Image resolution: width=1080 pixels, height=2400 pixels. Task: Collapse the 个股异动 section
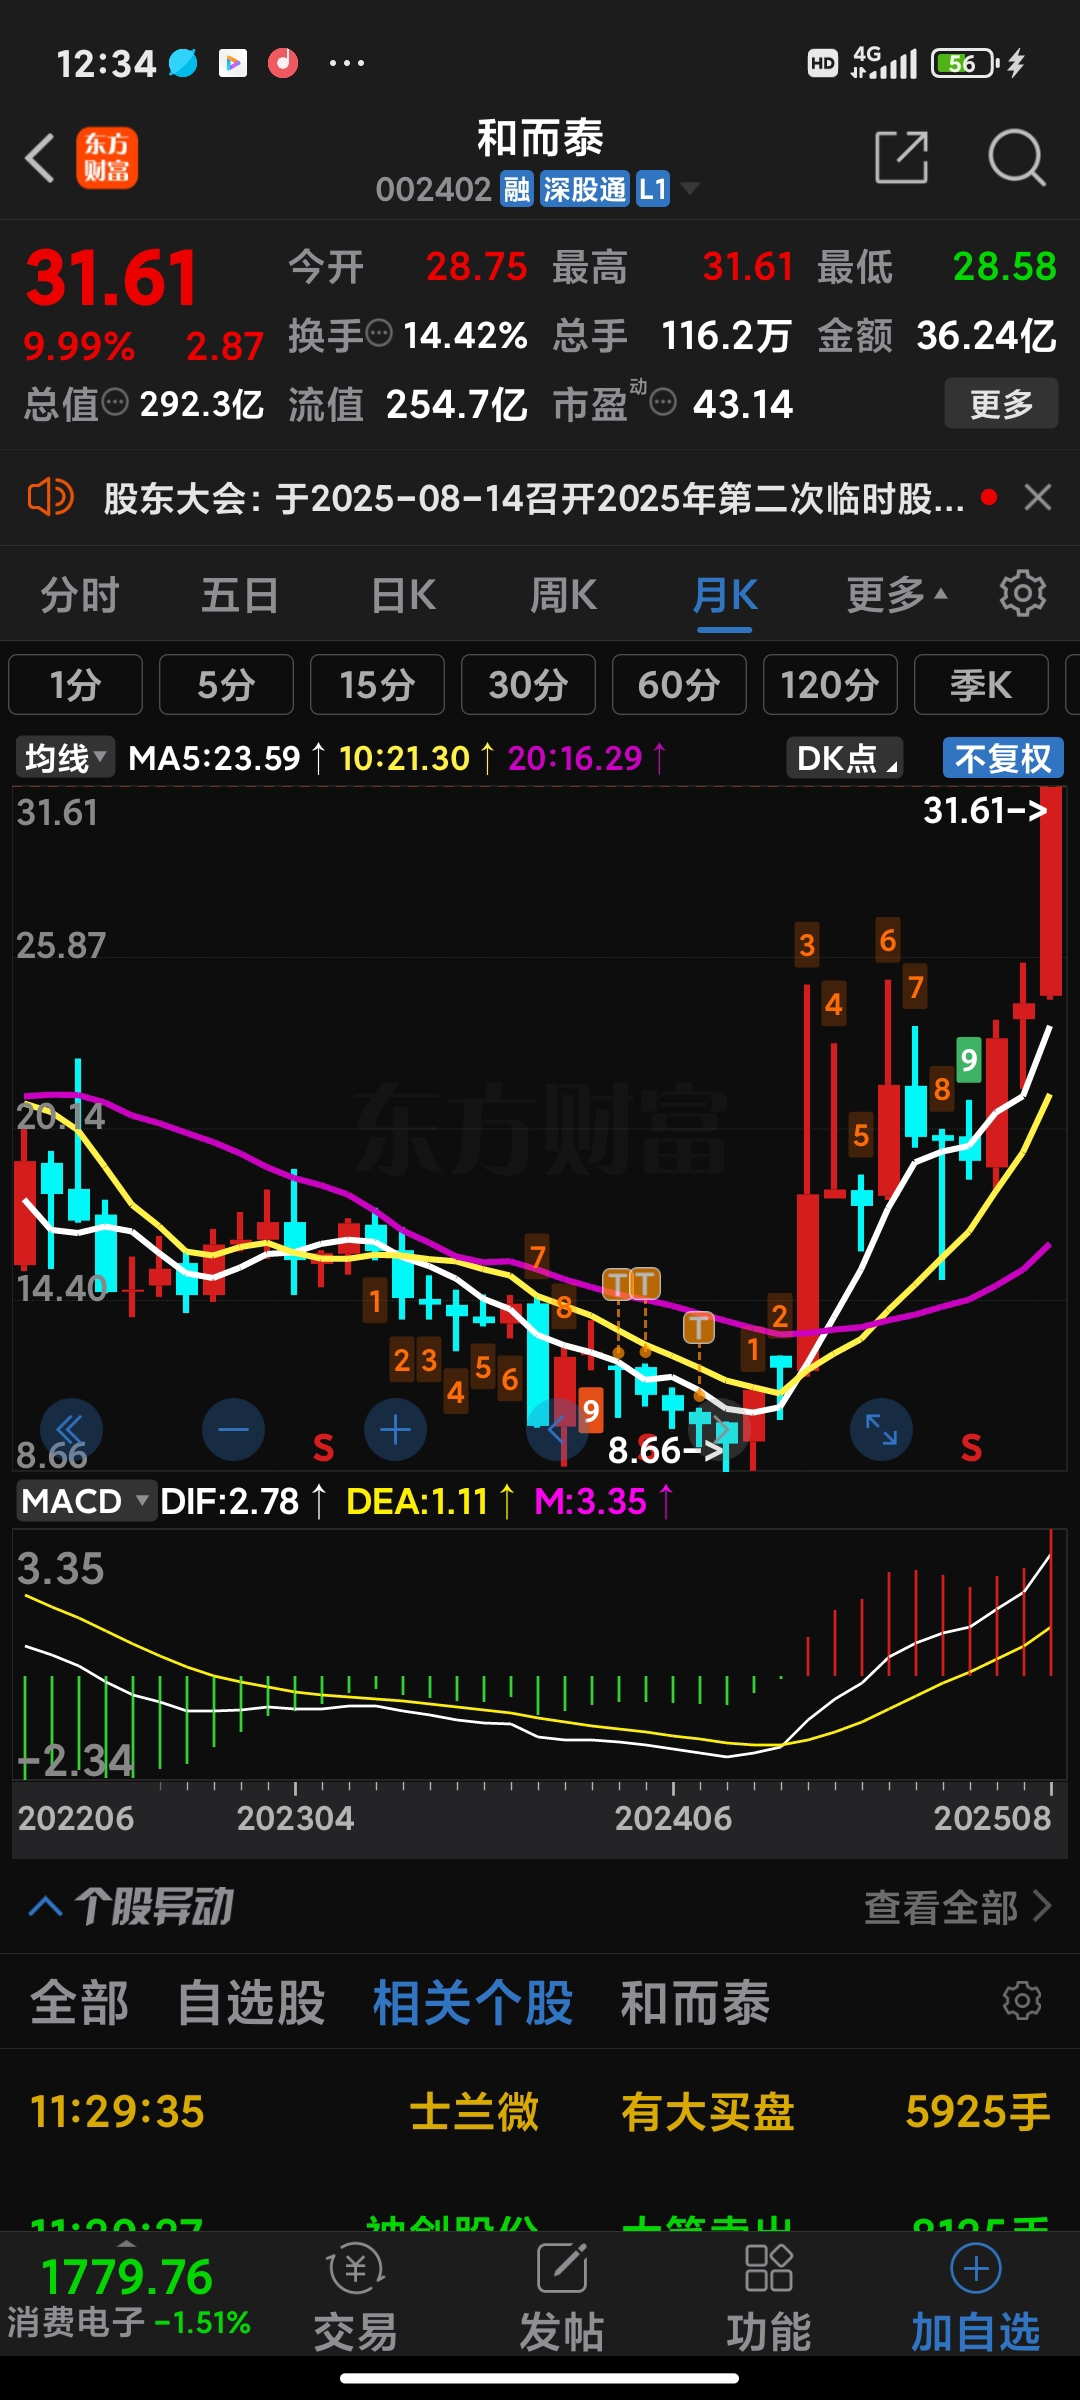(x=45, y=1906)
